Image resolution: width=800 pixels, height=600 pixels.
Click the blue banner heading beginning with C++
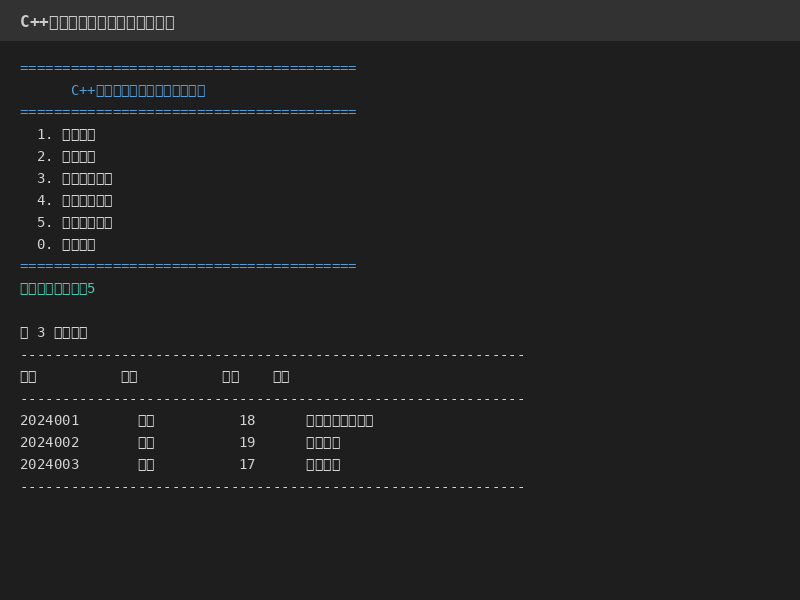(x=138, y=90)
